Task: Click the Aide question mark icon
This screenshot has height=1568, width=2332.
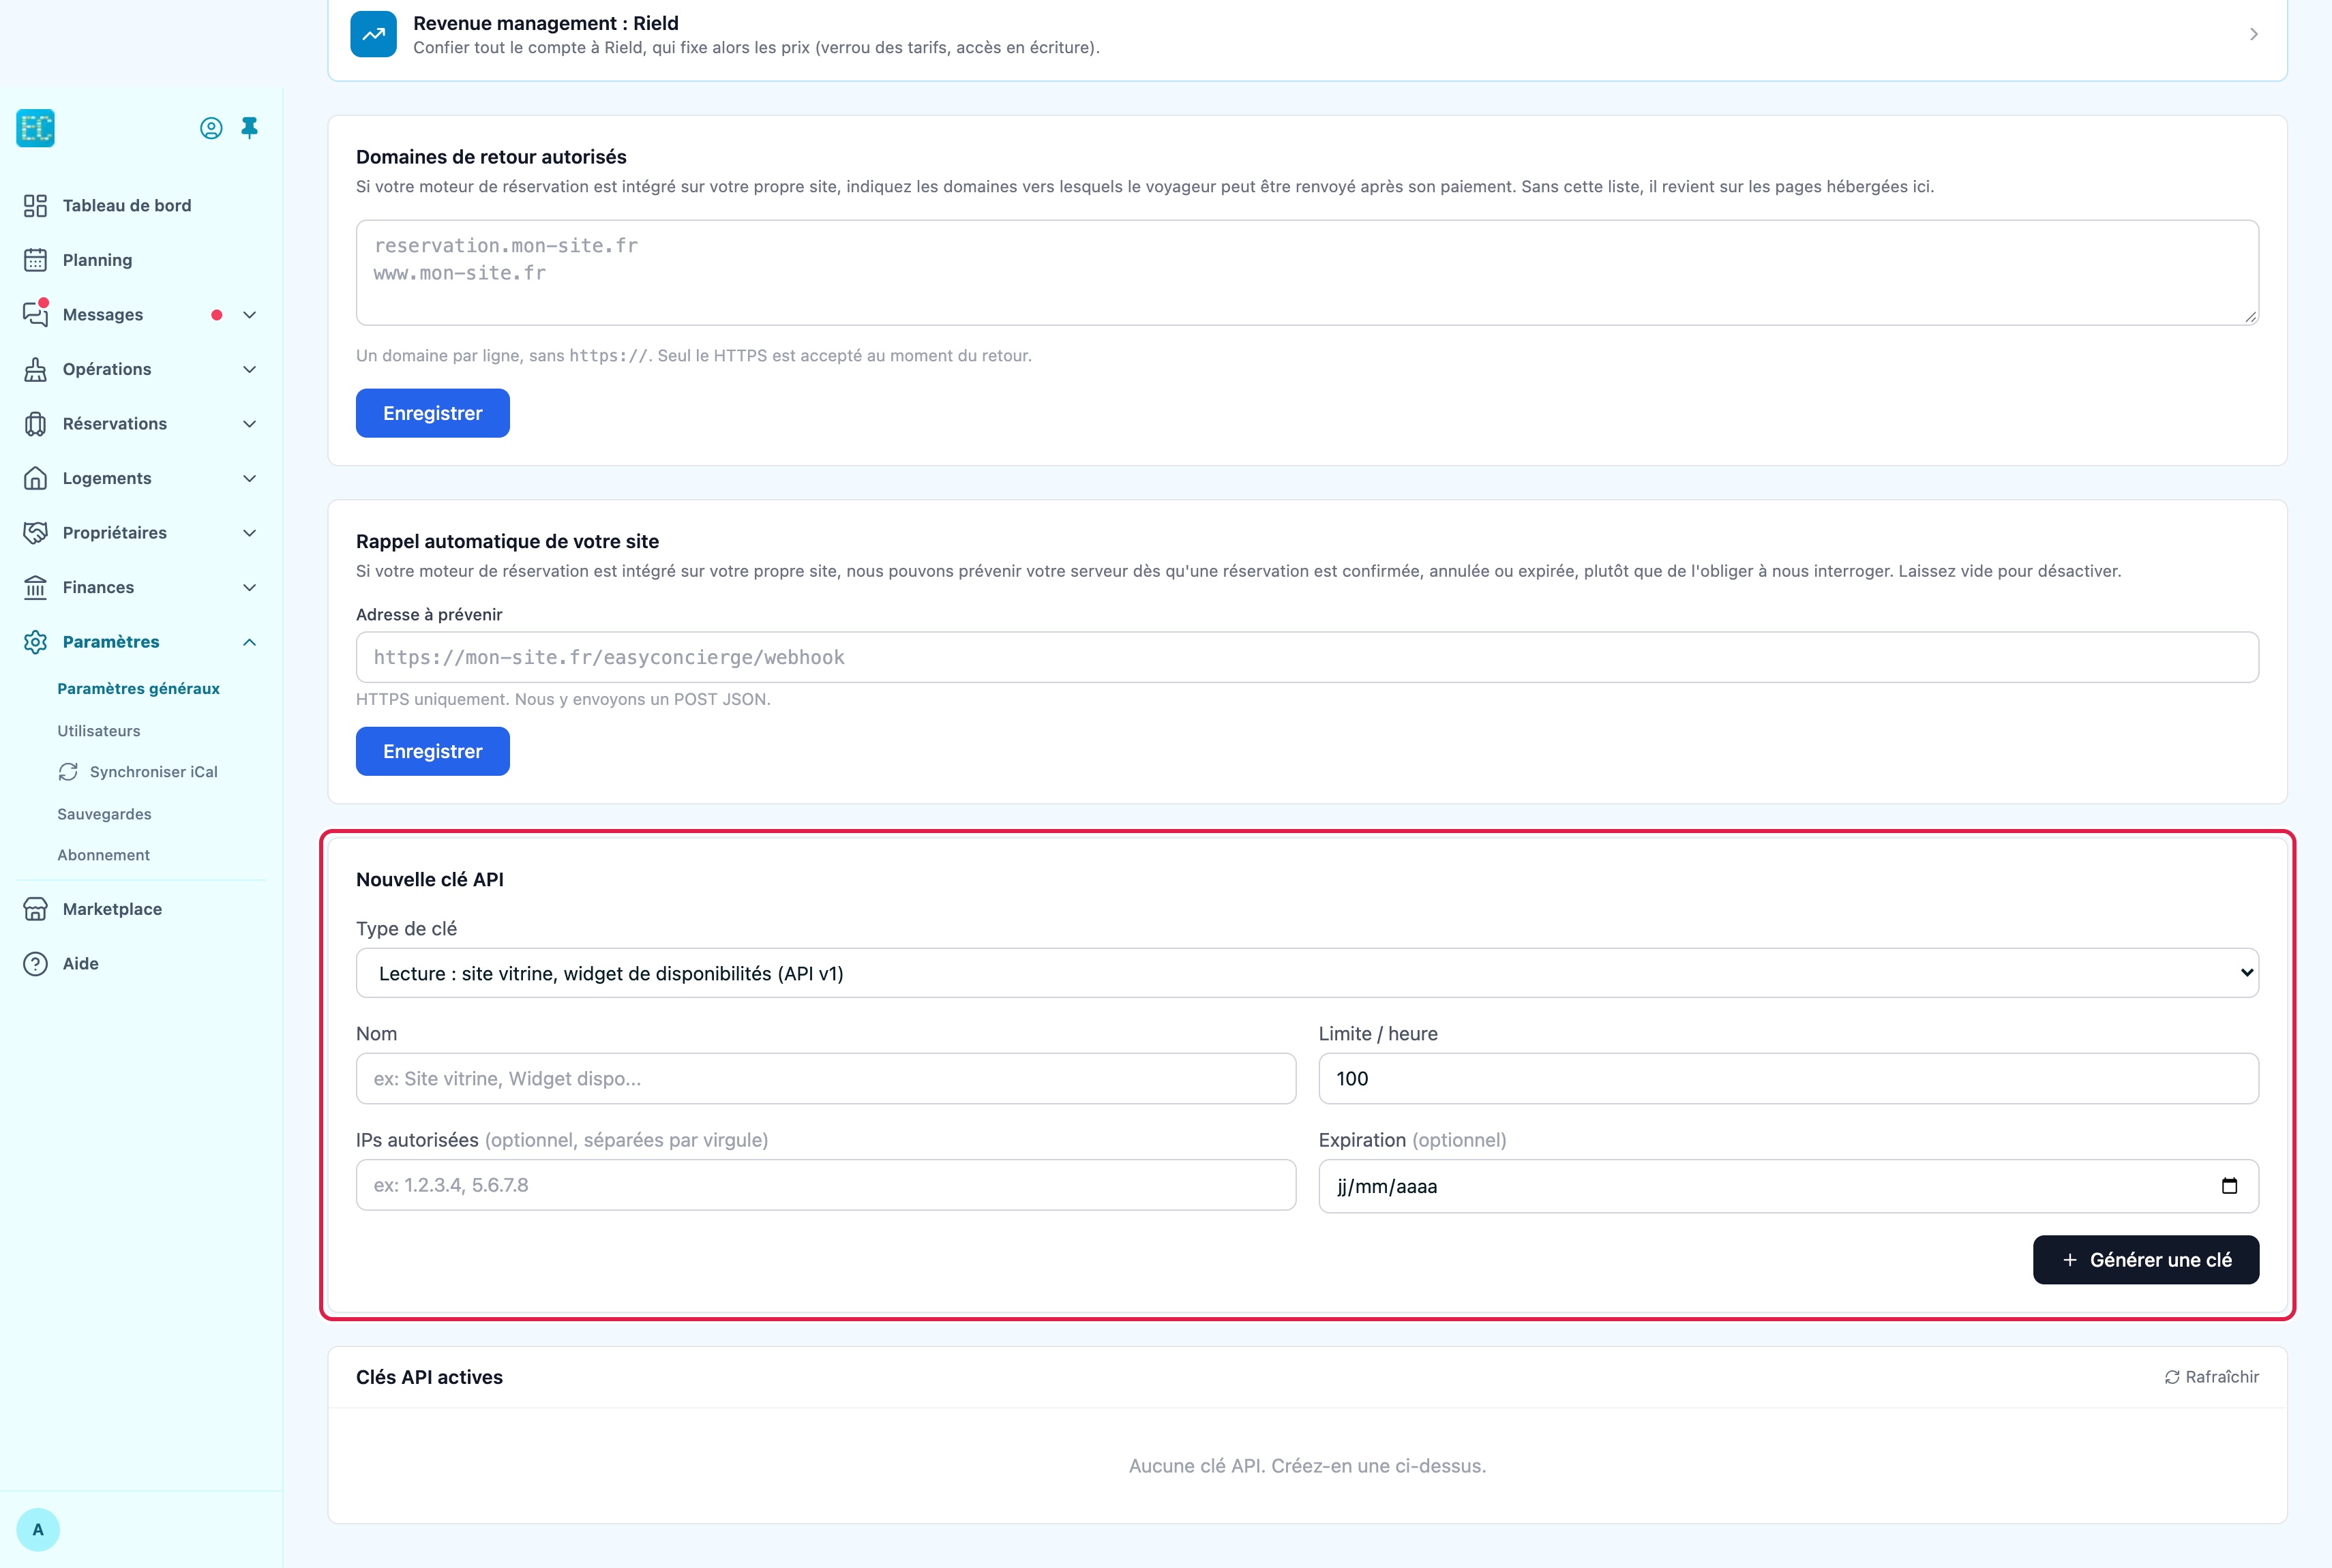Action: (x=35, y=964)
